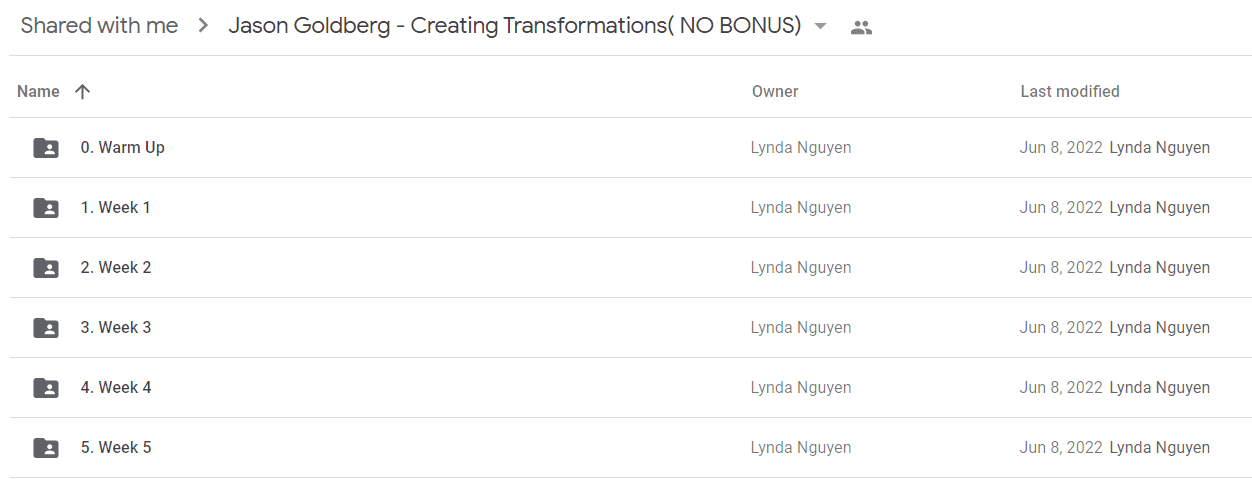Open the Jason Goldberg folder breadcrumb menu

pos(515,26)
